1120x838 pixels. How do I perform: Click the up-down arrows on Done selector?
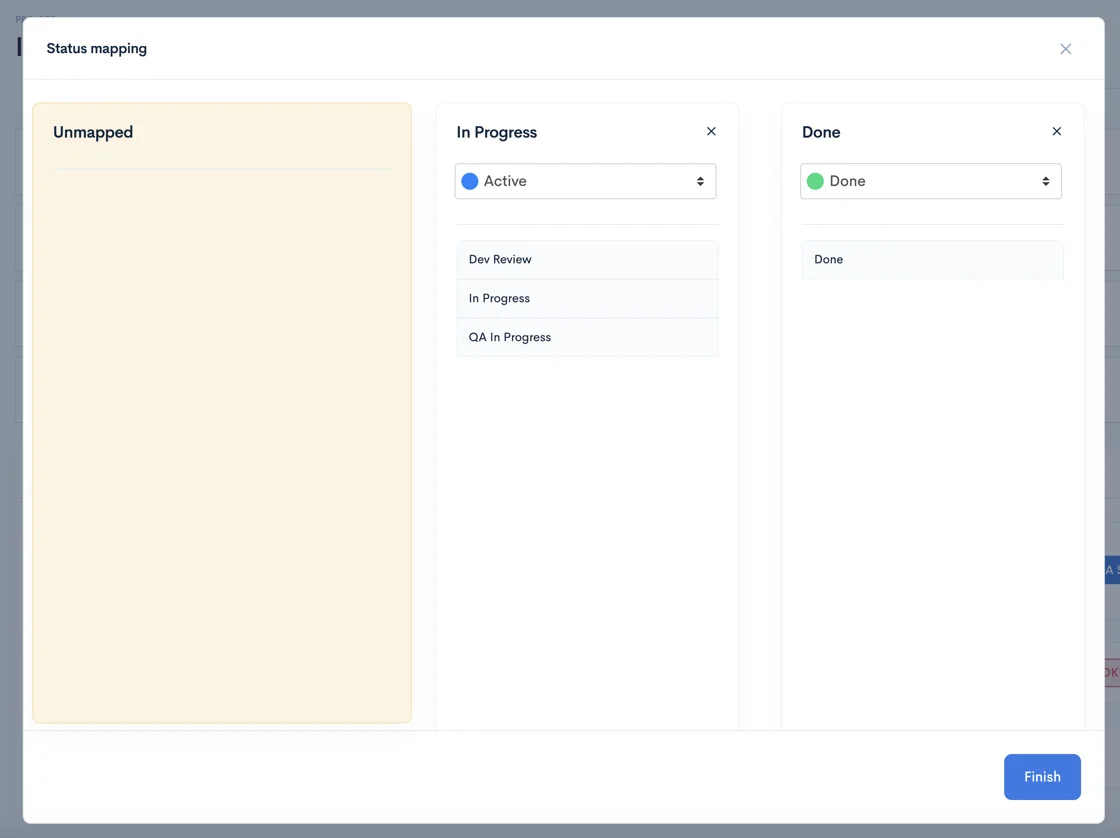click(1046, 181)
